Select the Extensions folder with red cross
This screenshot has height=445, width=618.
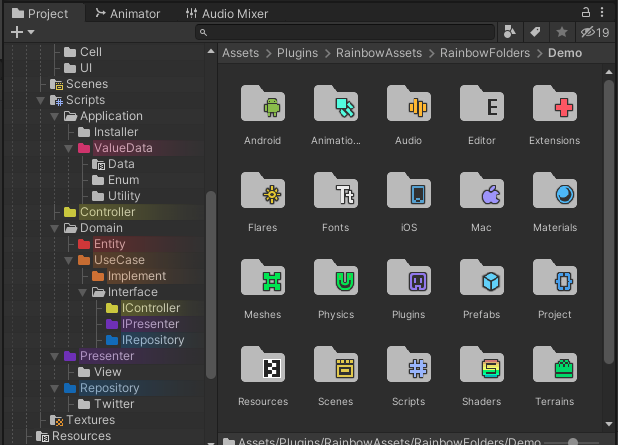pyautogui.click(x=555, y=106)
